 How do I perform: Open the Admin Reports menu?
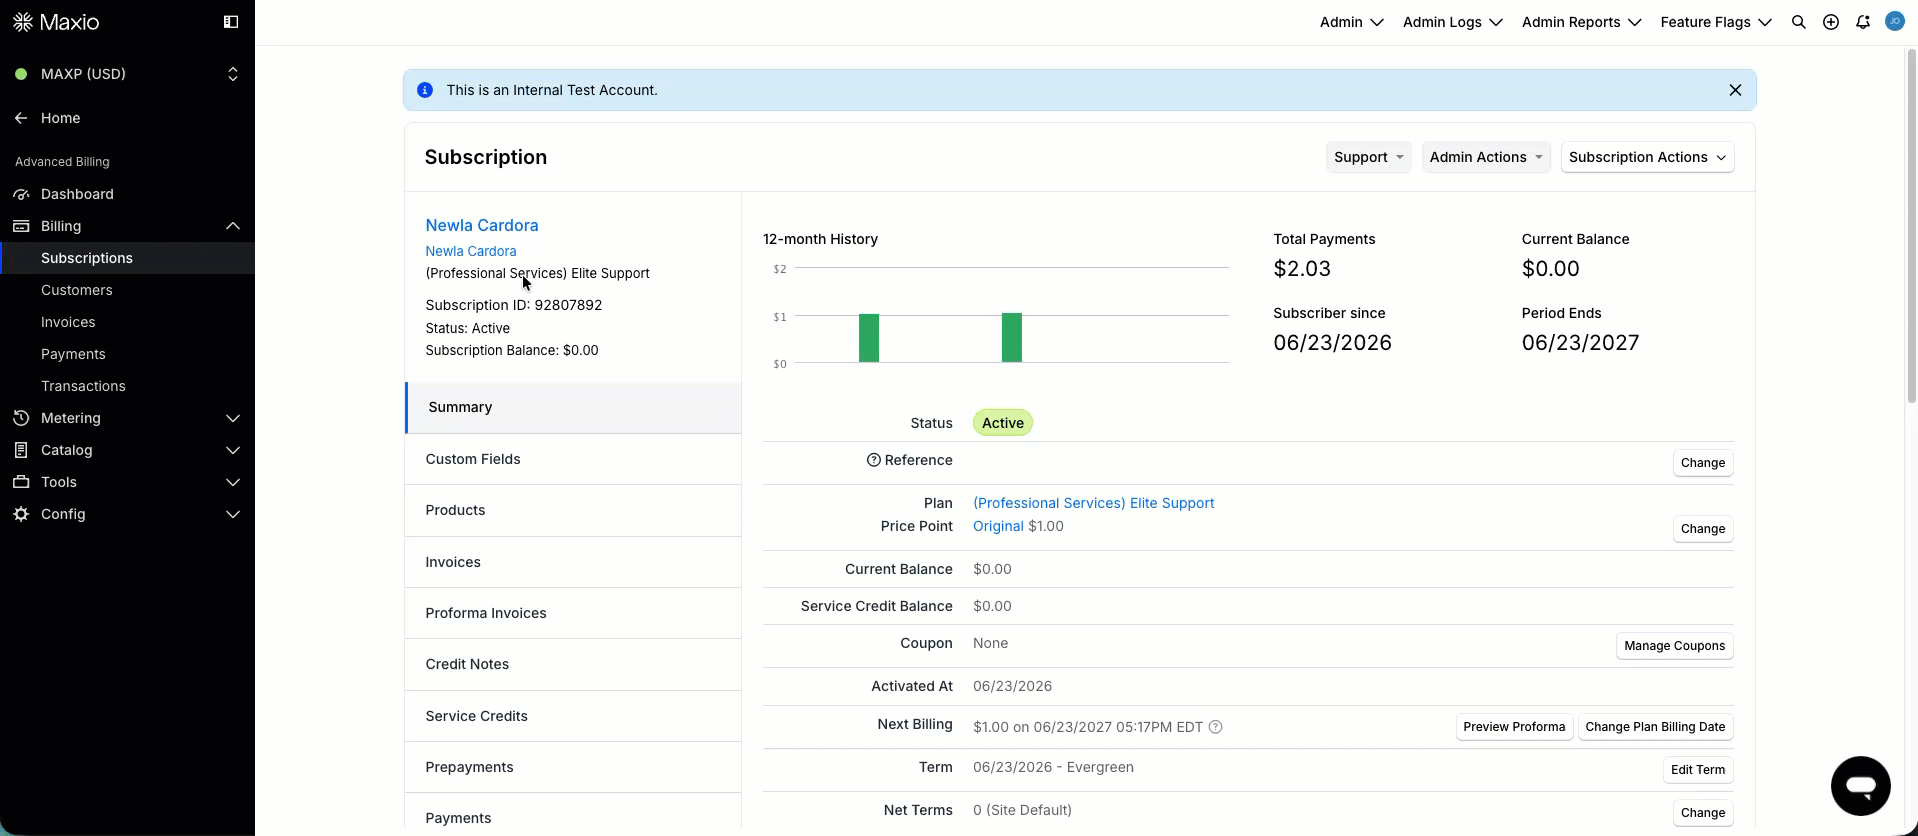[1581, 22]
